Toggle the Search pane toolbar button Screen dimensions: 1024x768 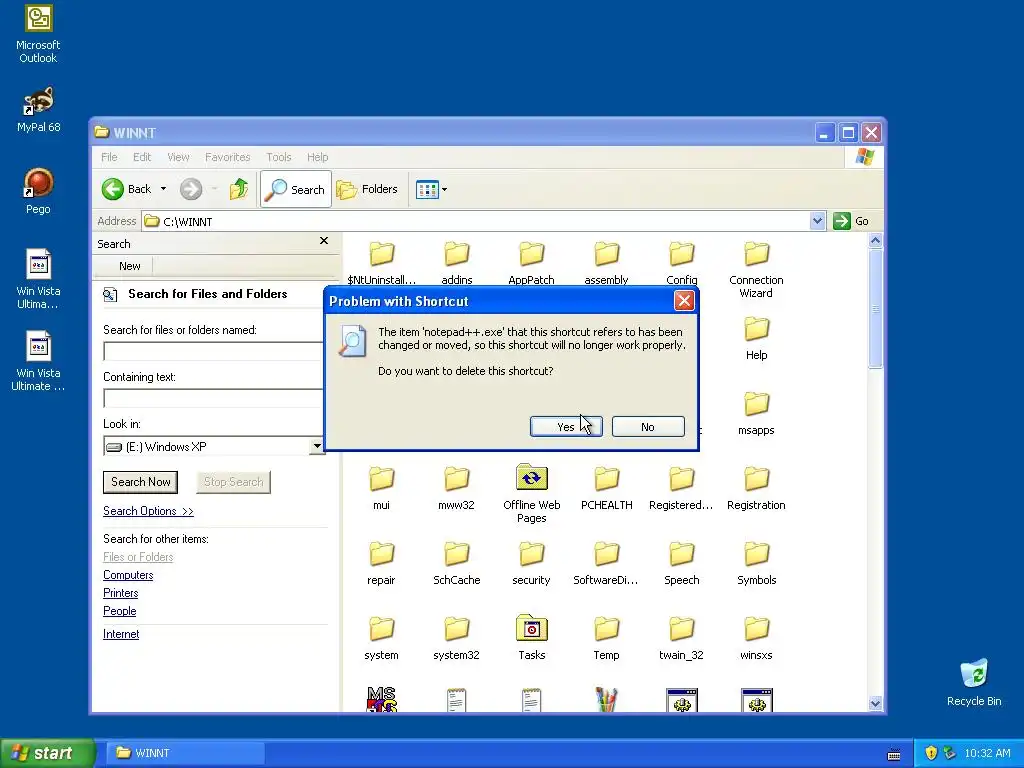[296, 189]
